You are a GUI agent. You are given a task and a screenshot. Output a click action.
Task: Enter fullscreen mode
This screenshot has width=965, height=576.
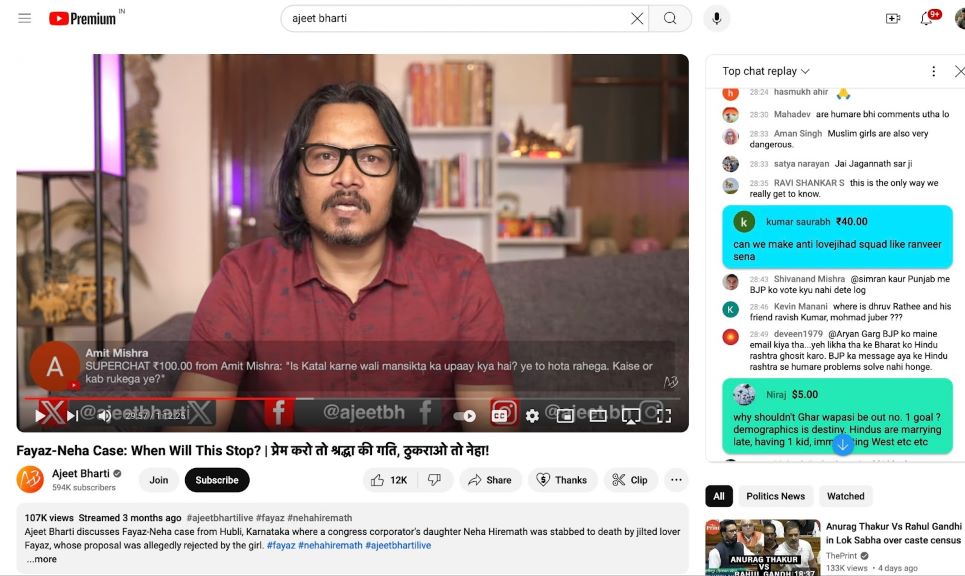[661, 415]
